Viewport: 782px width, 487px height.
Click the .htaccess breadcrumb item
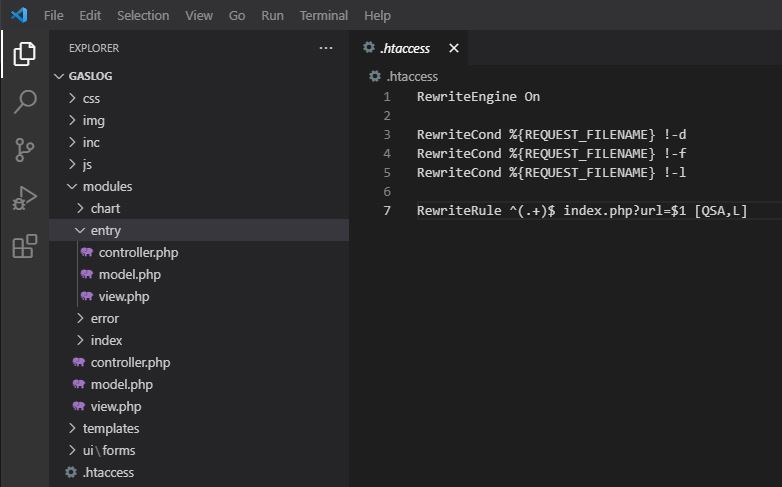coord(411,76)
